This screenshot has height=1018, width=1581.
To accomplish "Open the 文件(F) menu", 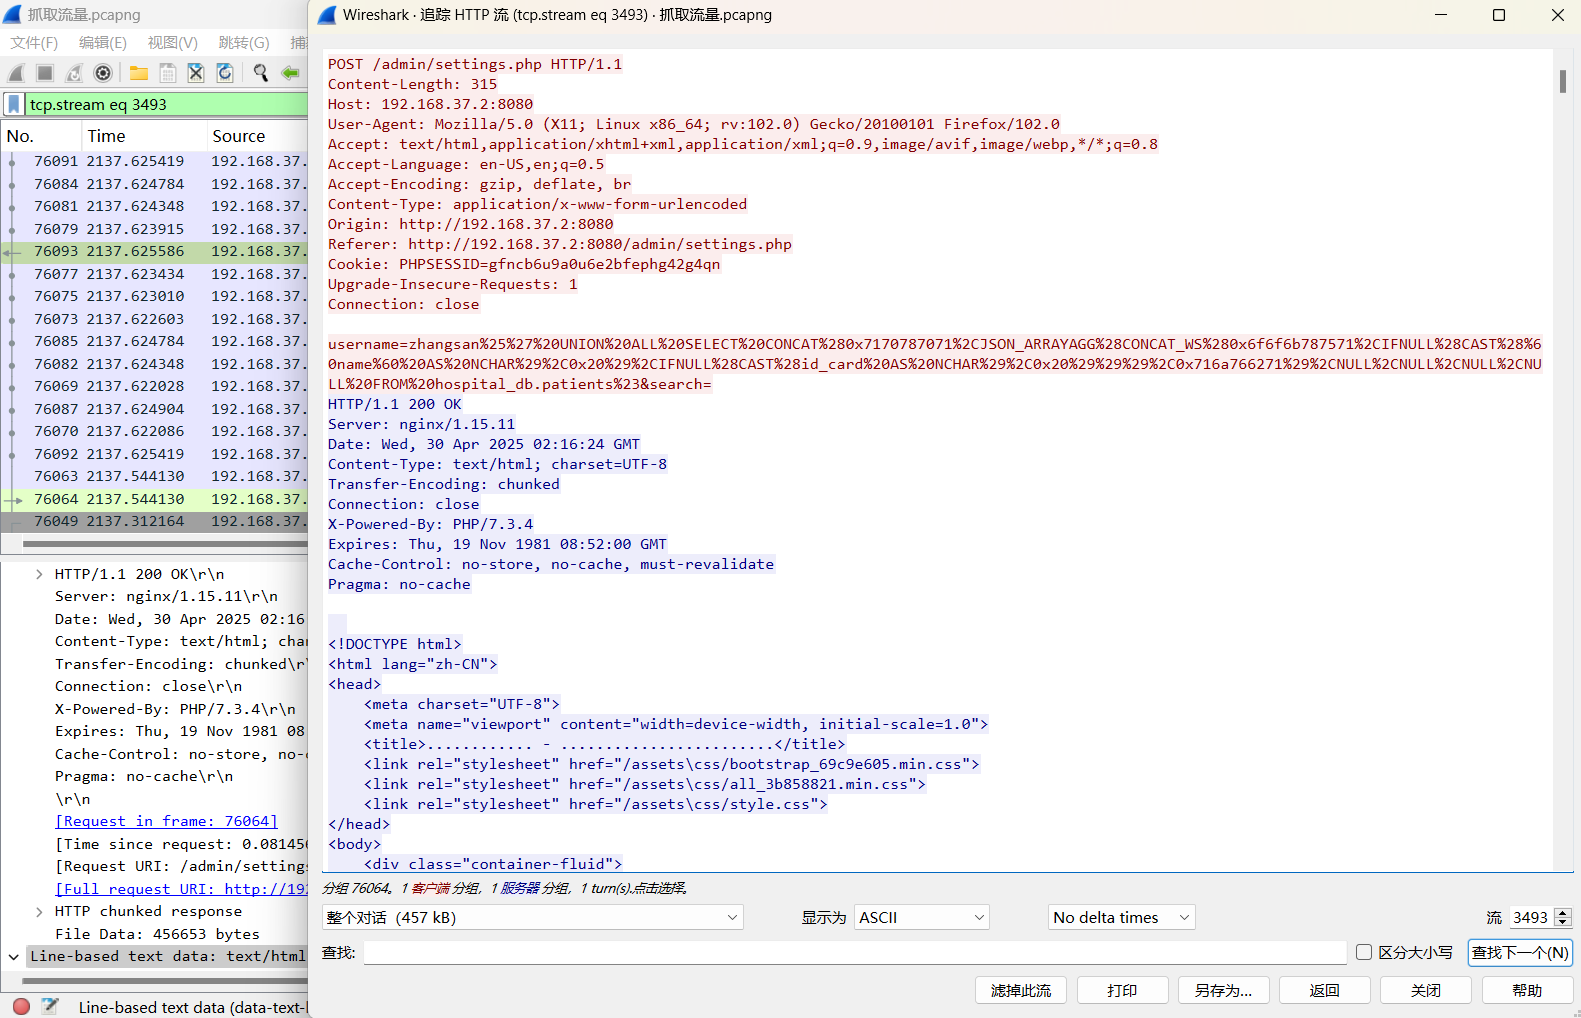I will pos(34,42).
